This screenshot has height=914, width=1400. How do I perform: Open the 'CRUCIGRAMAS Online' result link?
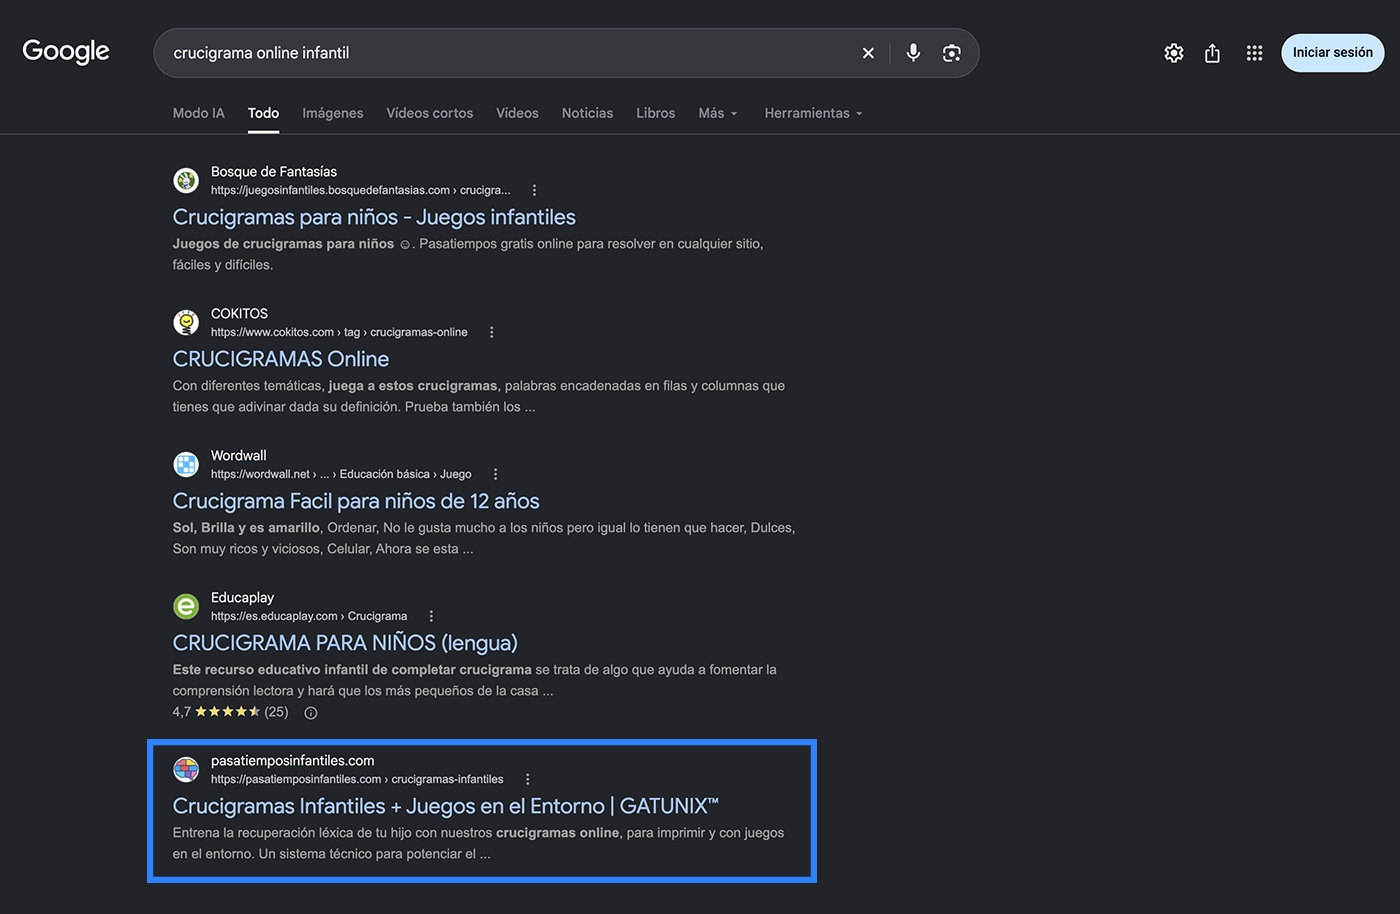[x=281, y=359]
